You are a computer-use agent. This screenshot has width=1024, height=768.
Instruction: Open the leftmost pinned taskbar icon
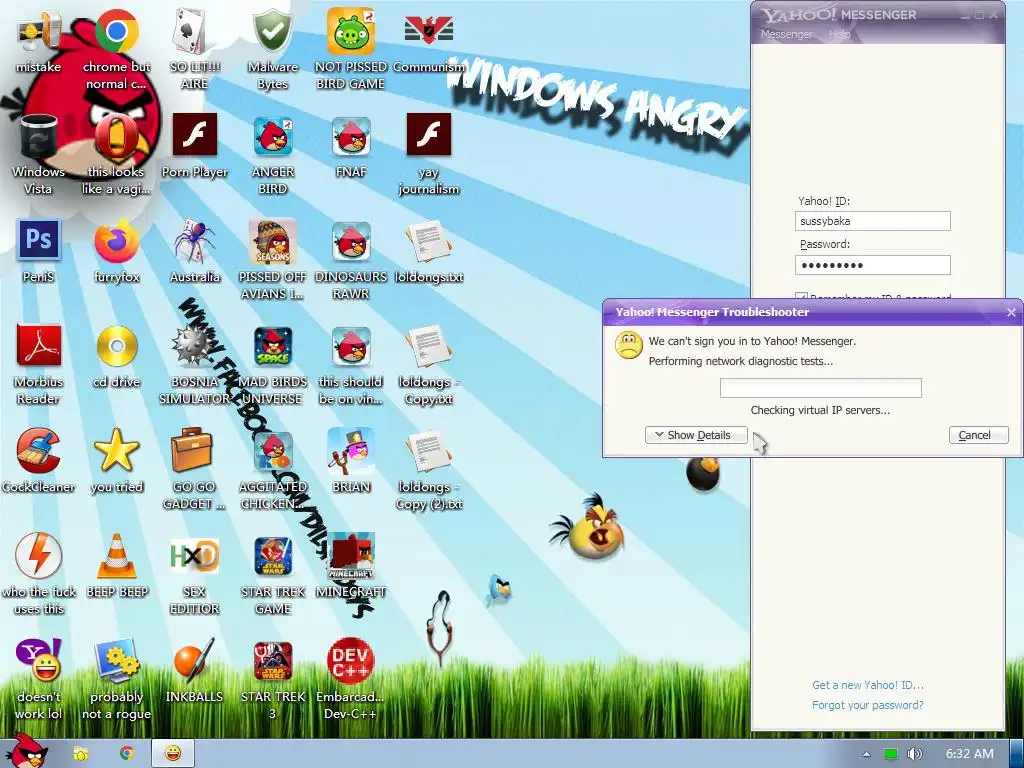80,753
